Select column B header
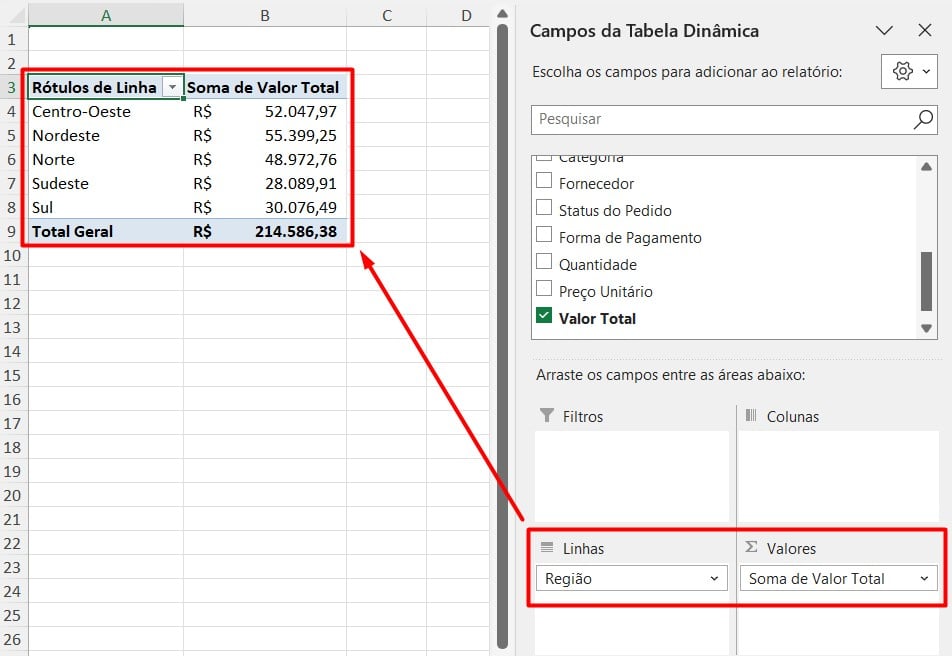 coord(265,15)
